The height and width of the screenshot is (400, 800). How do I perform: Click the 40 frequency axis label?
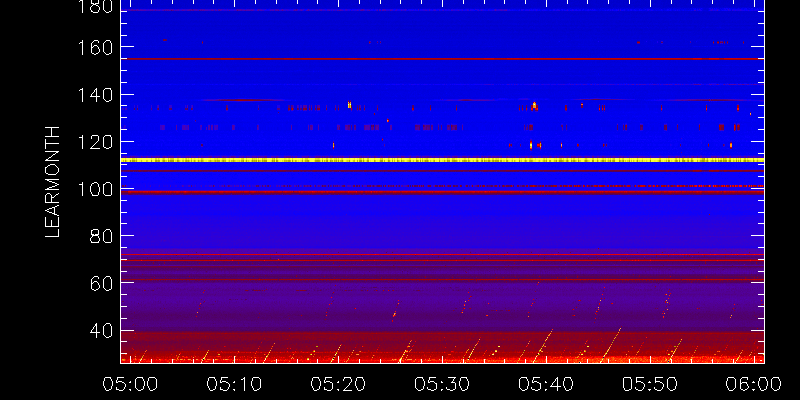(x=102, y=331)
